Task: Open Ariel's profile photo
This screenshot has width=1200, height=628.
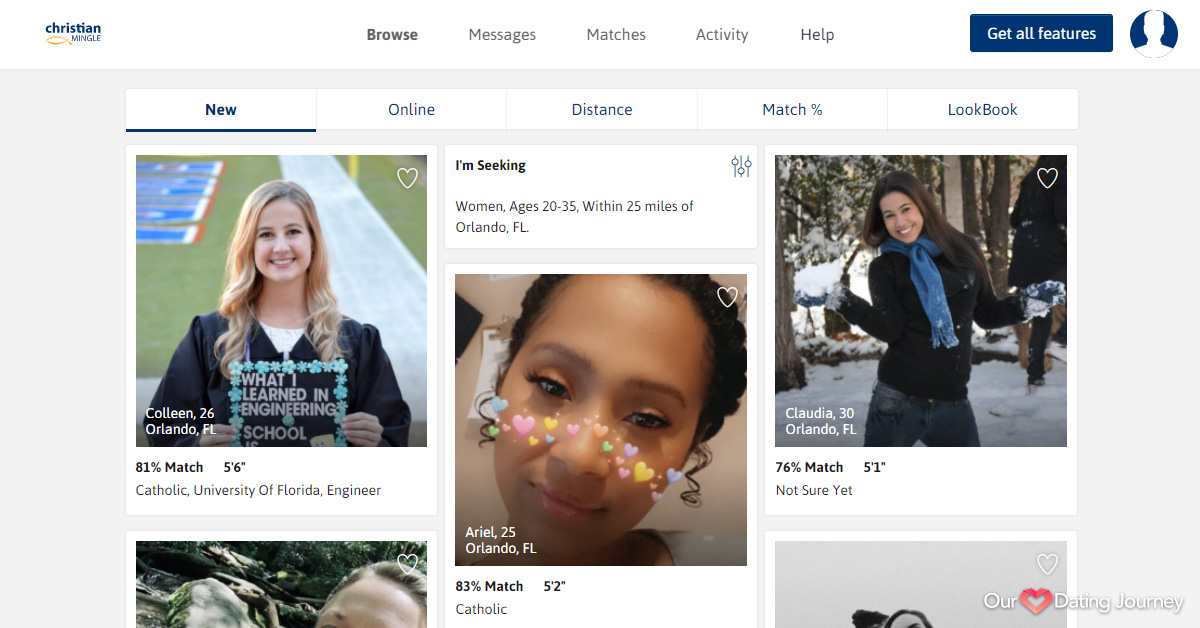Action: (x=601, y=420)
